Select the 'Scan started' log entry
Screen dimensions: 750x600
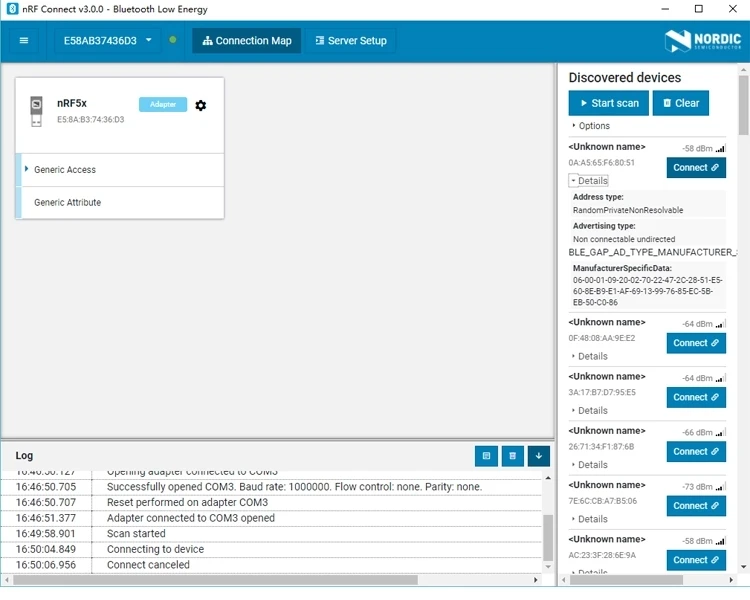point(272,533)
